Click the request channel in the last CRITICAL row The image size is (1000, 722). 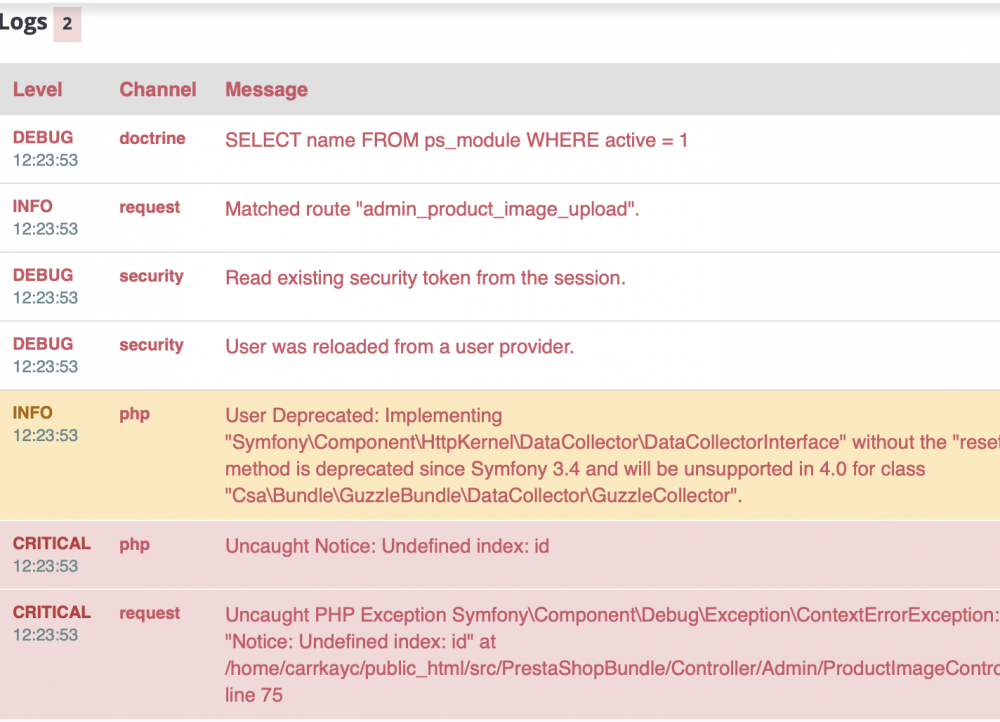(150, 613)
